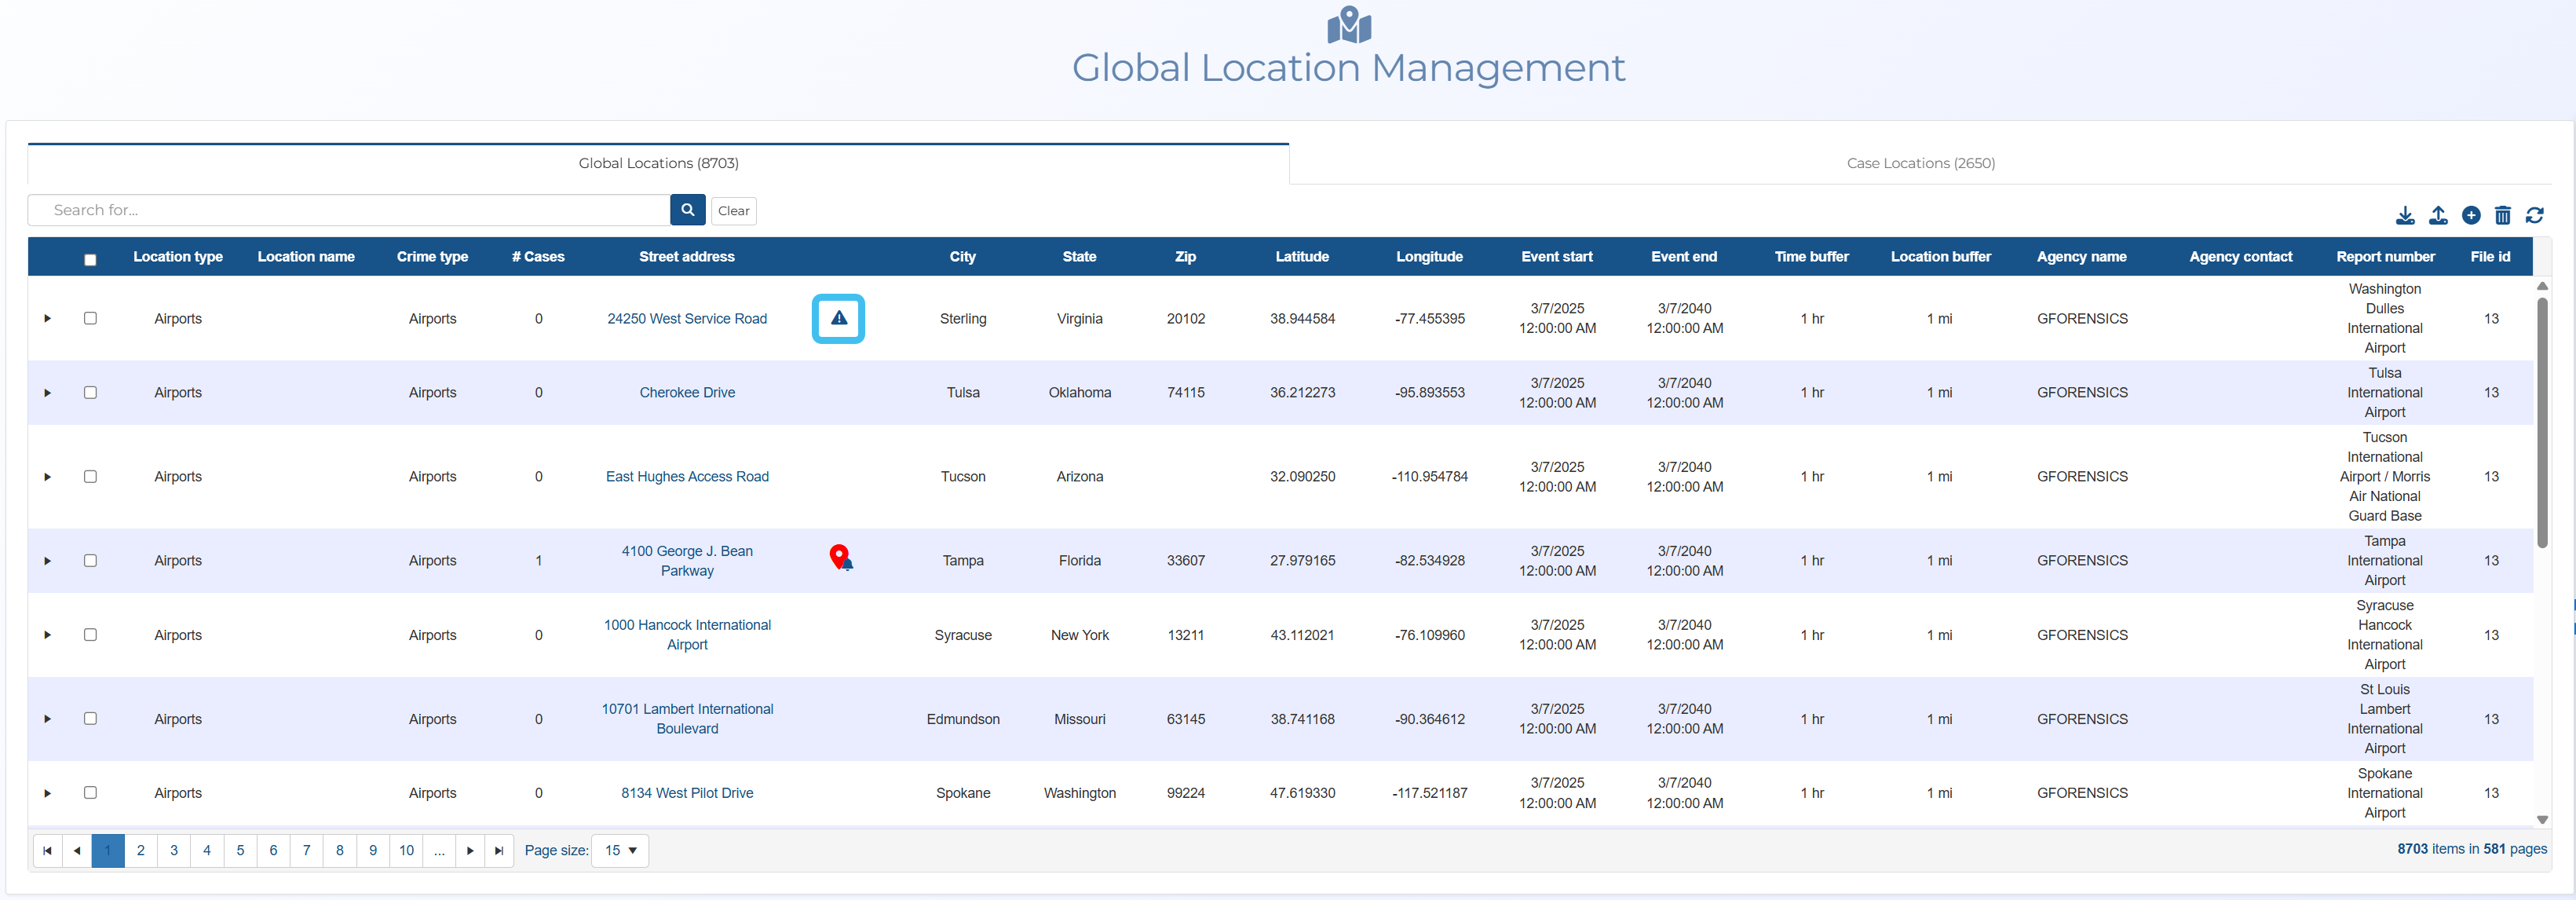
Task: Tick the checkbox for Tulsa row
Action: click(x=90, y=392)
